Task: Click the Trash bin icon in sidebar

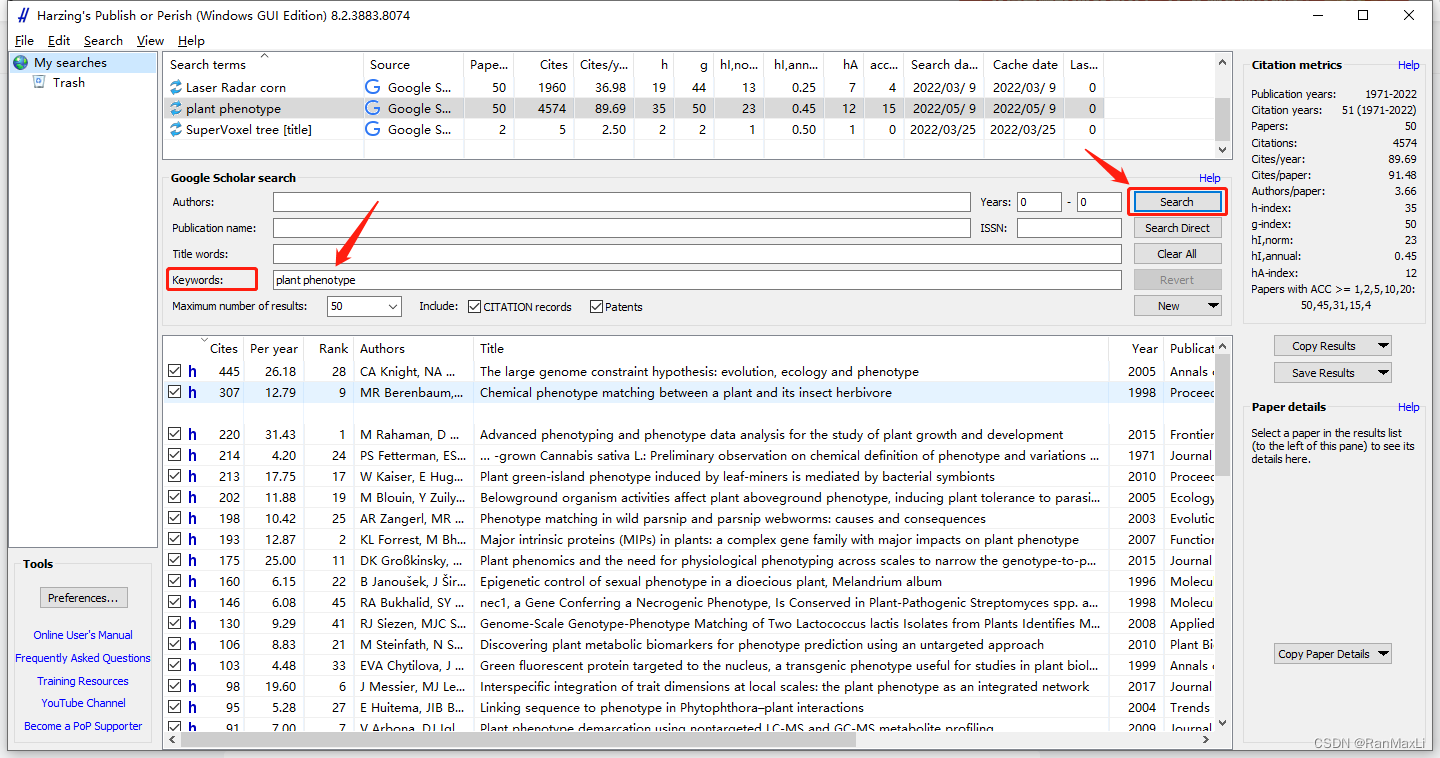Action: 39,82
